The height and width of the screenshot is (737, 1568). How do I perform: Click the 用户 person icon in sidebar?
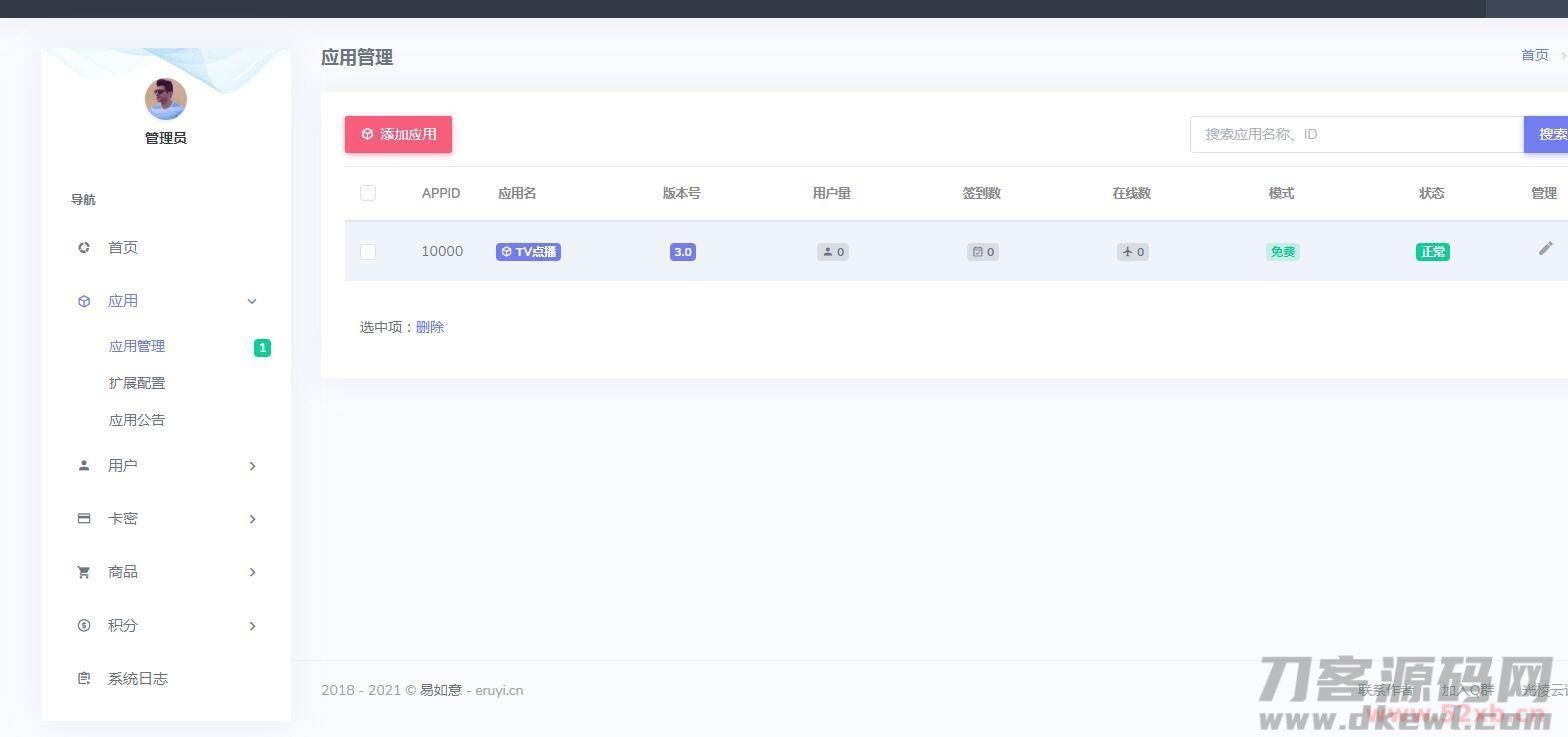(x=84, y=466)
